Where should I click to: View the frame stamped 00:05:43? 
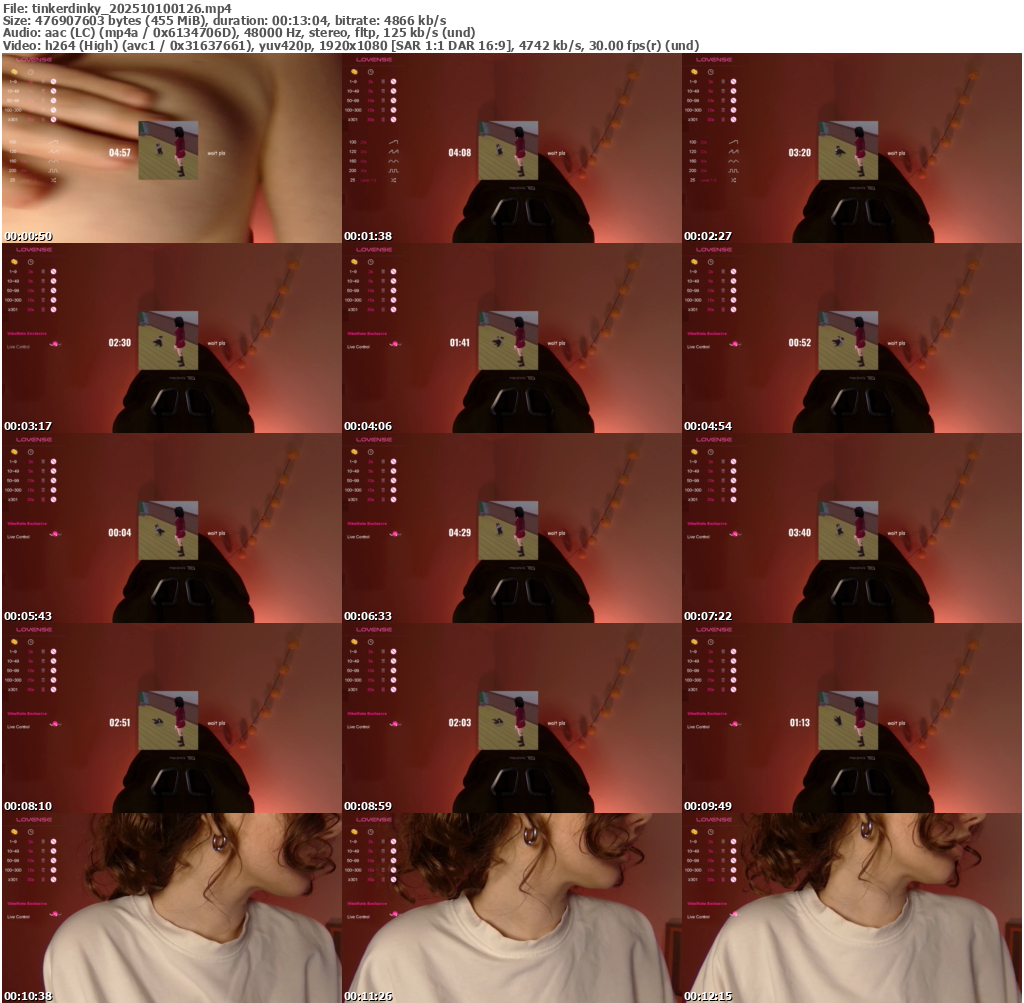(172, 528)
